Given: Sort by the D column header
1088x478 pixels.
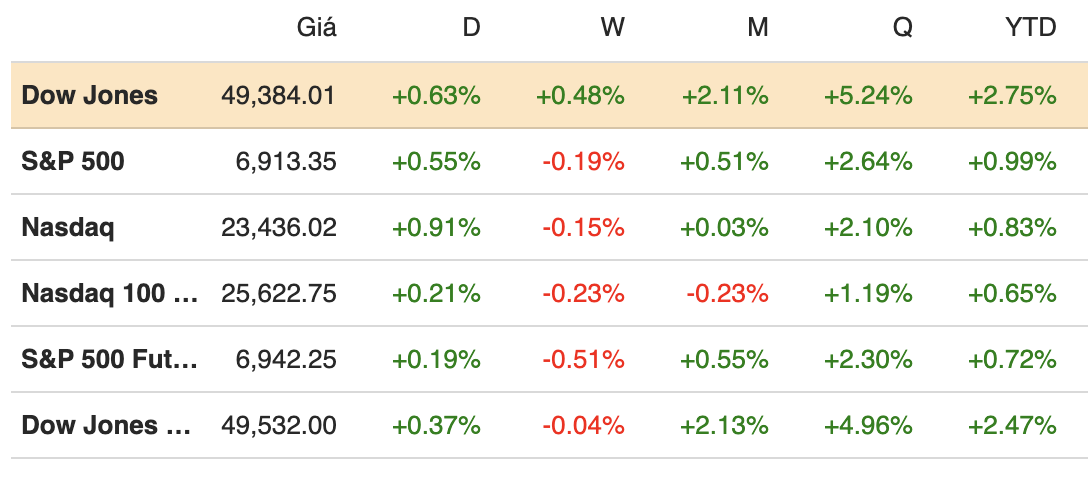Looking at the screenshot, I should 470,28.
